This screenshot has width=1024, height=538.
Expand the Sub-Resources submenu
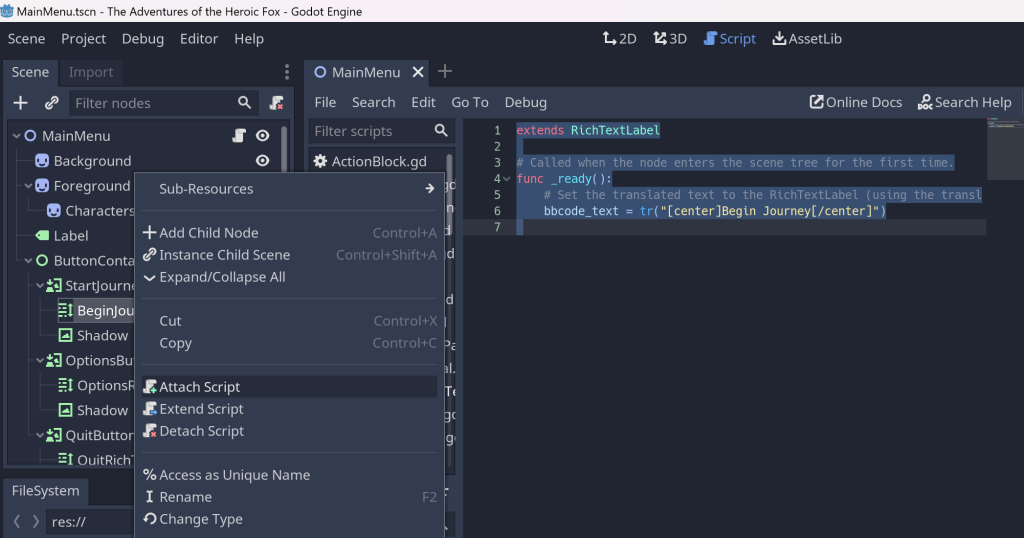click(289, 189)
